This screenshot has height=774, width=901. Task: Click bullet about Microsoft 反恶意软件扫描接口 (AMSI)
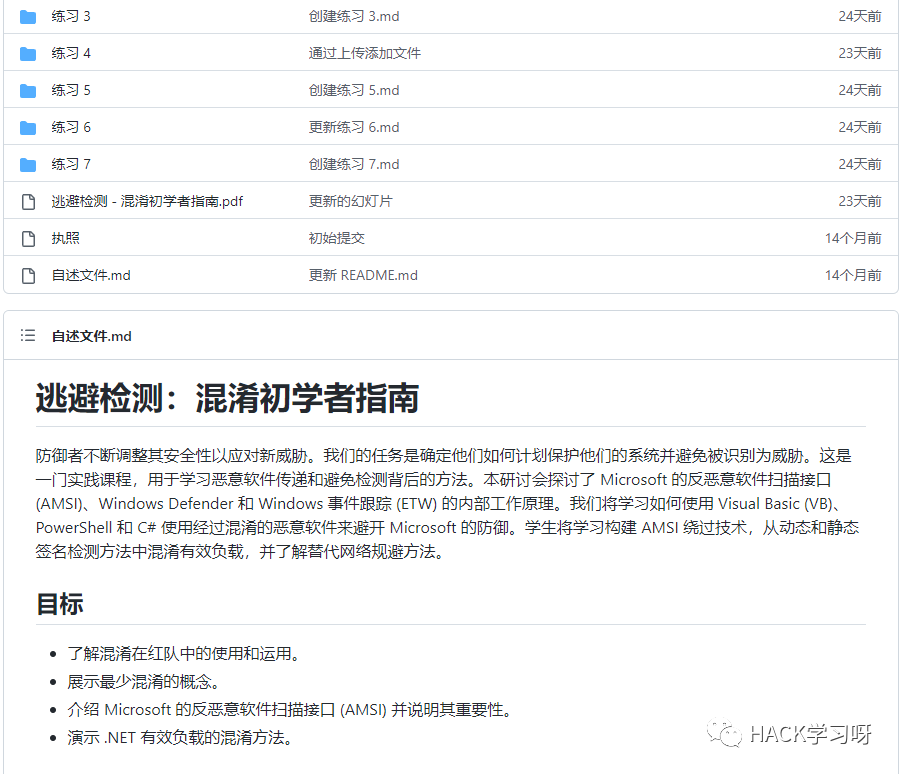[289, 710]
